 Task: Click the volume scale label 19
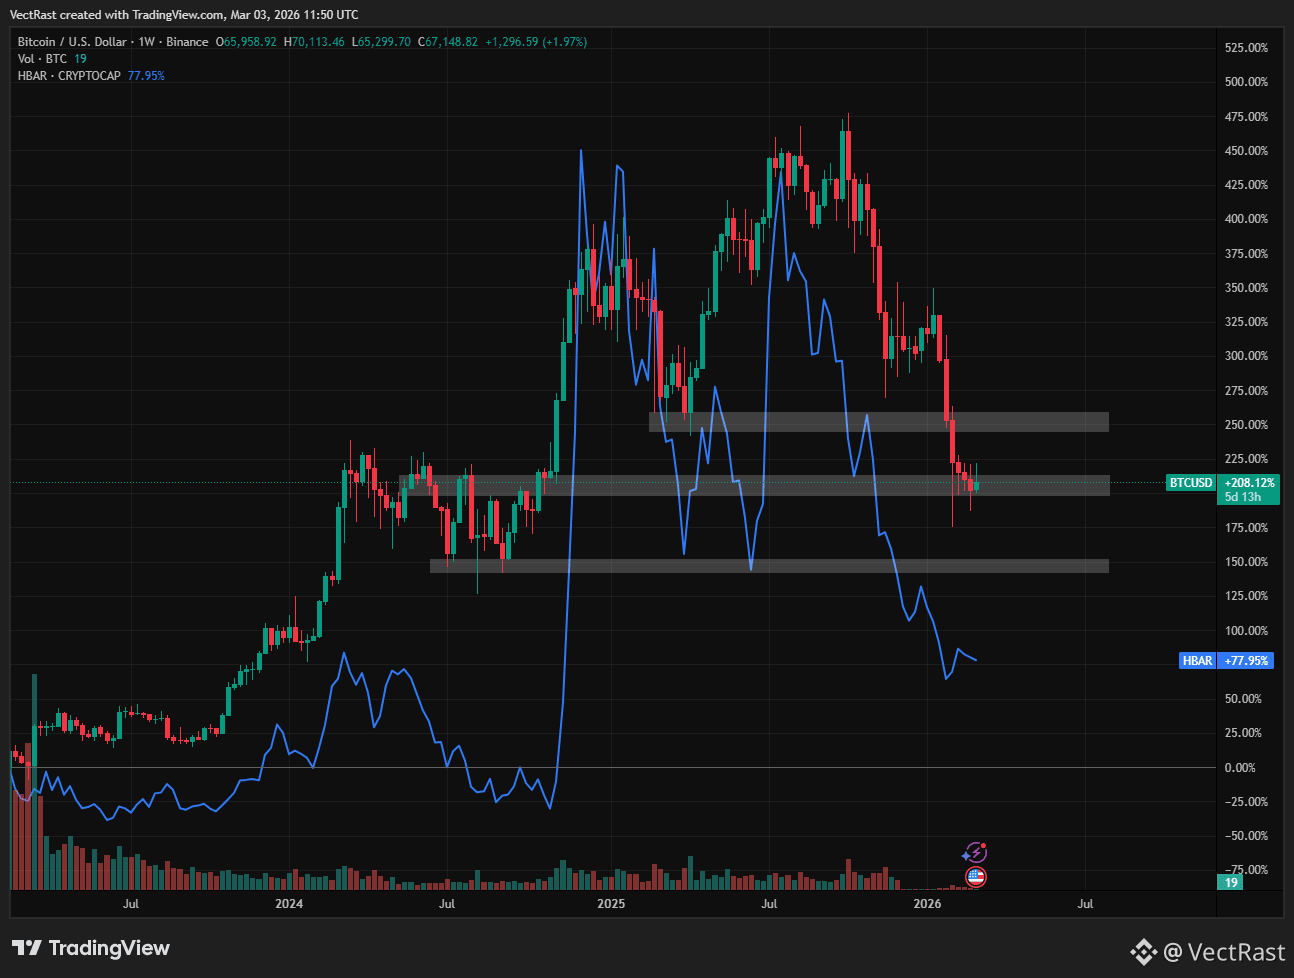click(1231, 882)
